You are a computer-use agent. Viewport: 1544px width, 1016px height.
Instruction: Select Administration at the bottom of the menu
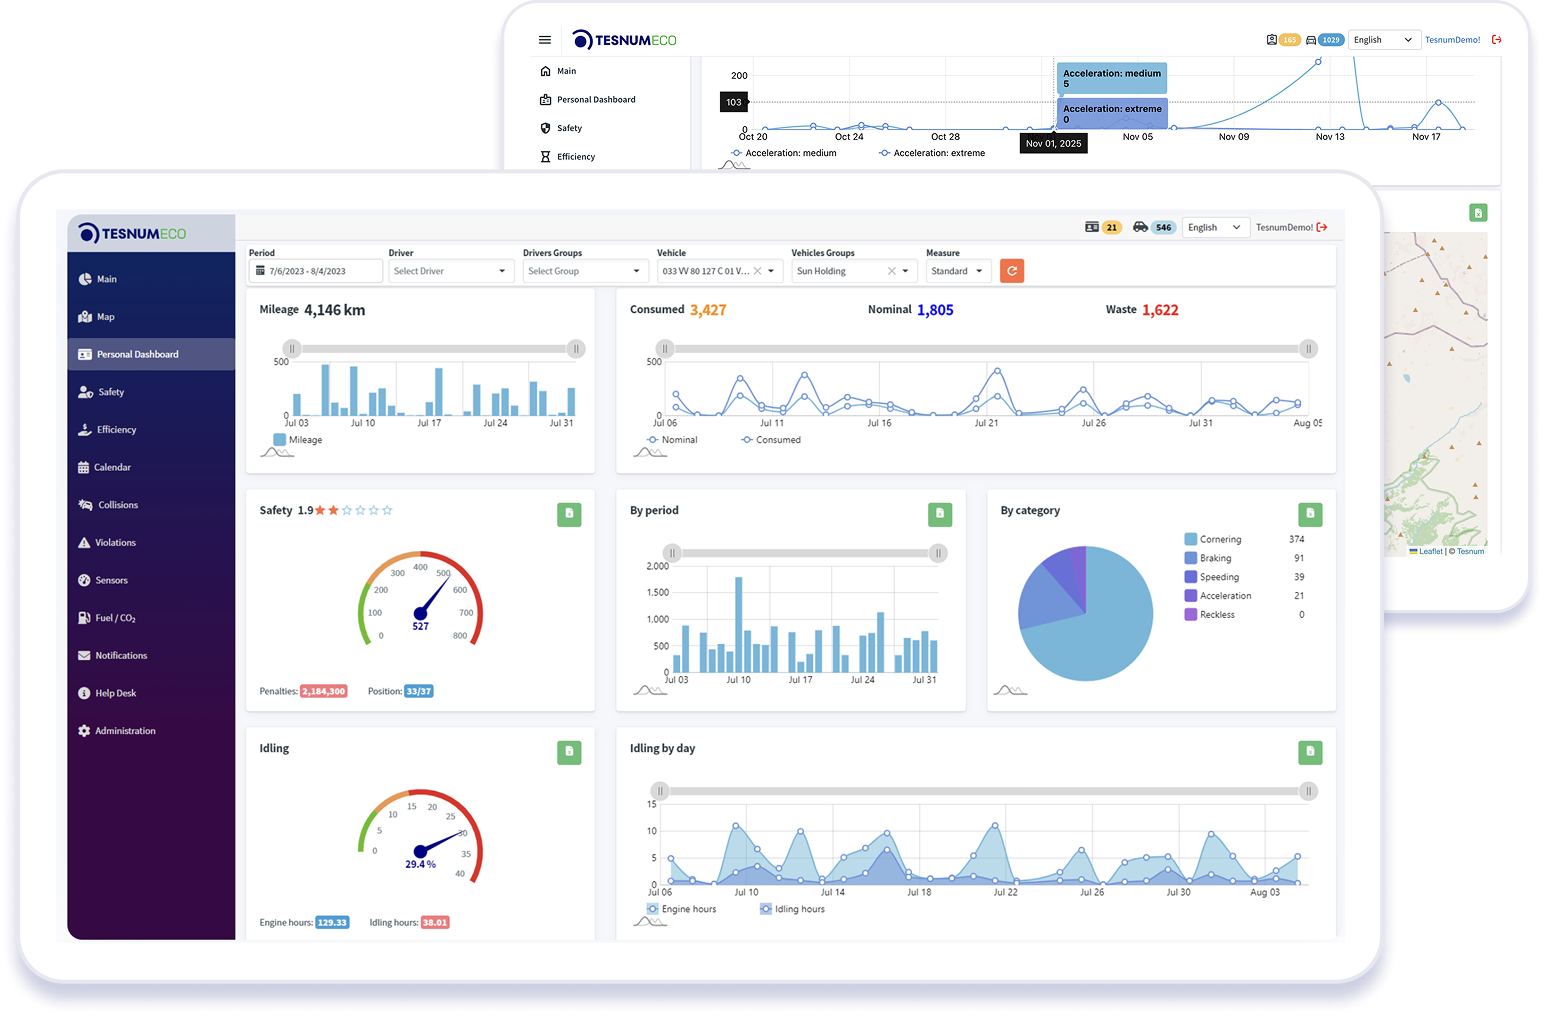pyautogui.click(x=124, y=730)
